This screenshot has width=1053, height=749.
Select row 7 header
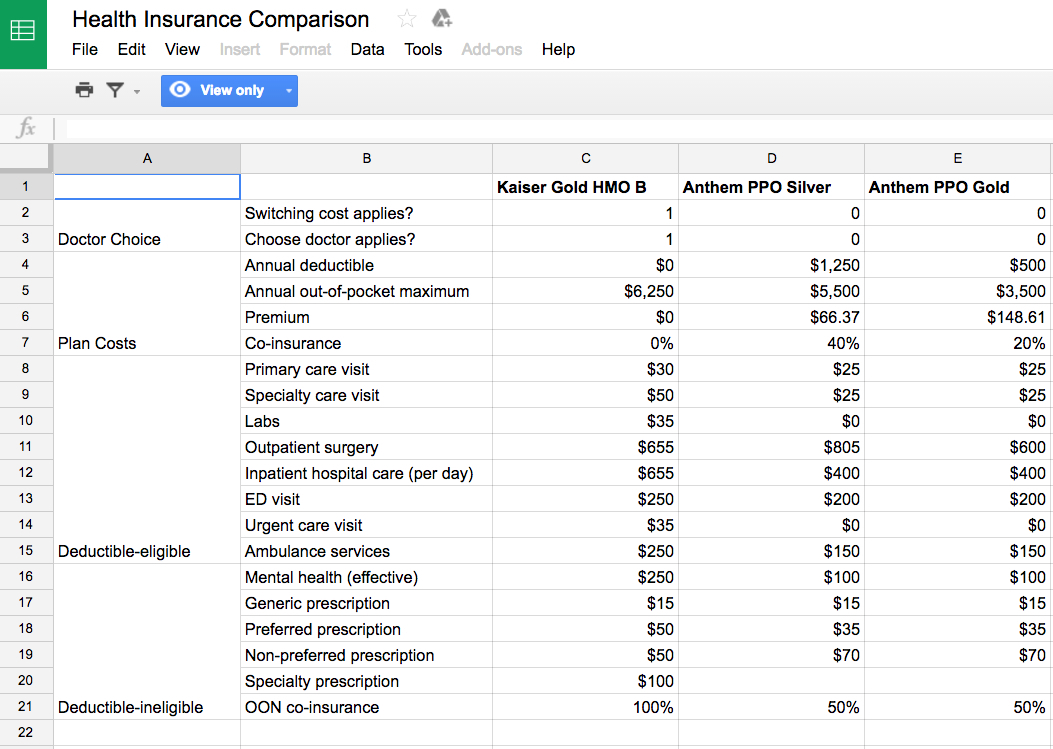26,343
